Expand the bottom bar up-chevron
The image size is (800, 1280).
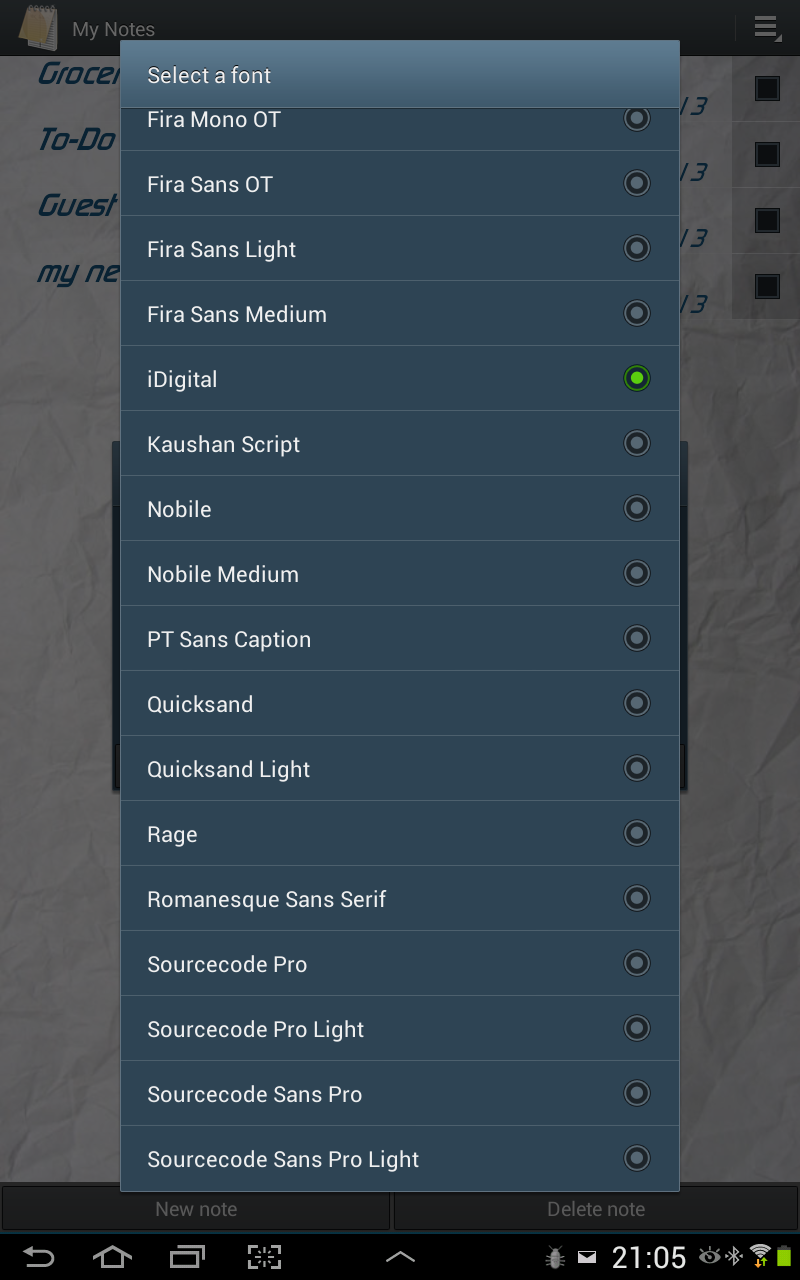(x=400, y=1257)
